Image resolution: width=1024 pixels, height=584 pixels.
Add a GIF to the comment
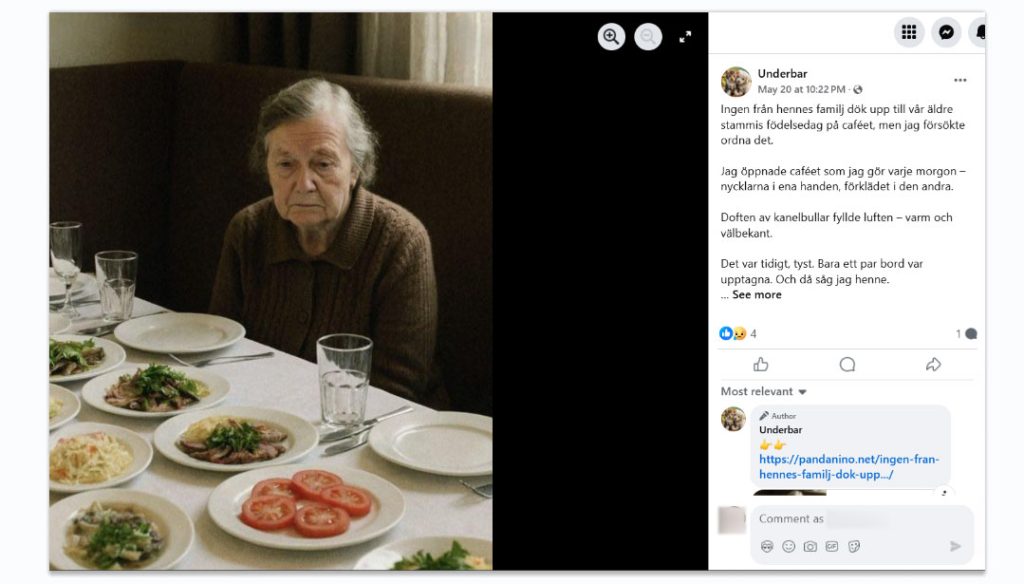pos(832,546)
